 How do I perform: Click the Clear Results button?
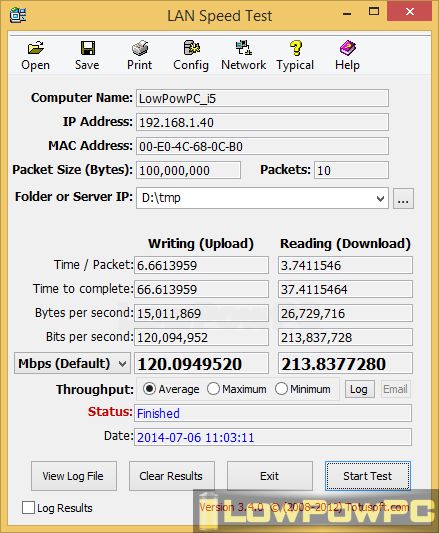(x=171, y=476)
